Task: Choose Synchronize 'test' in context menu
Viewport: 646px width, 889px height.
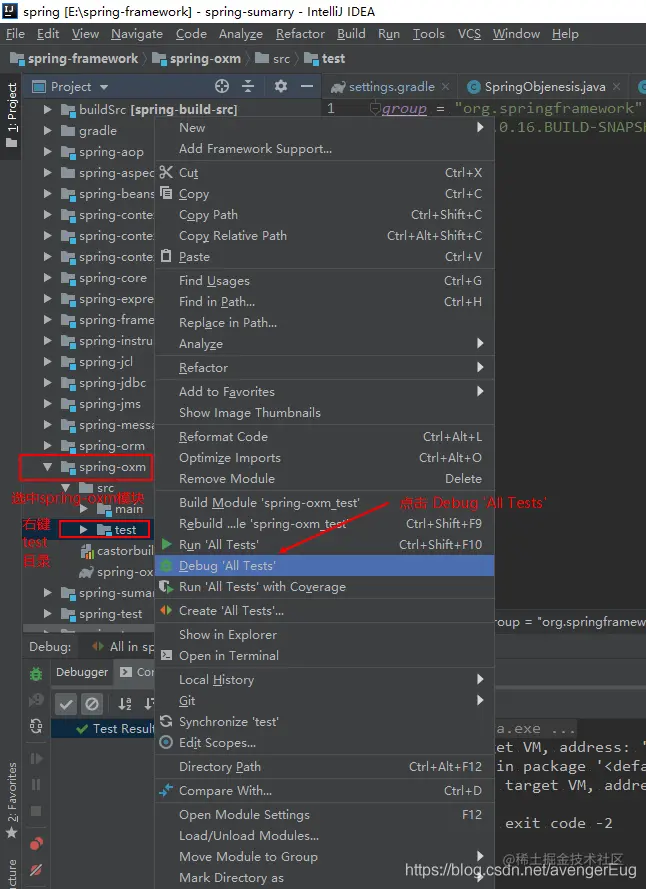Action: coord(324,722)
